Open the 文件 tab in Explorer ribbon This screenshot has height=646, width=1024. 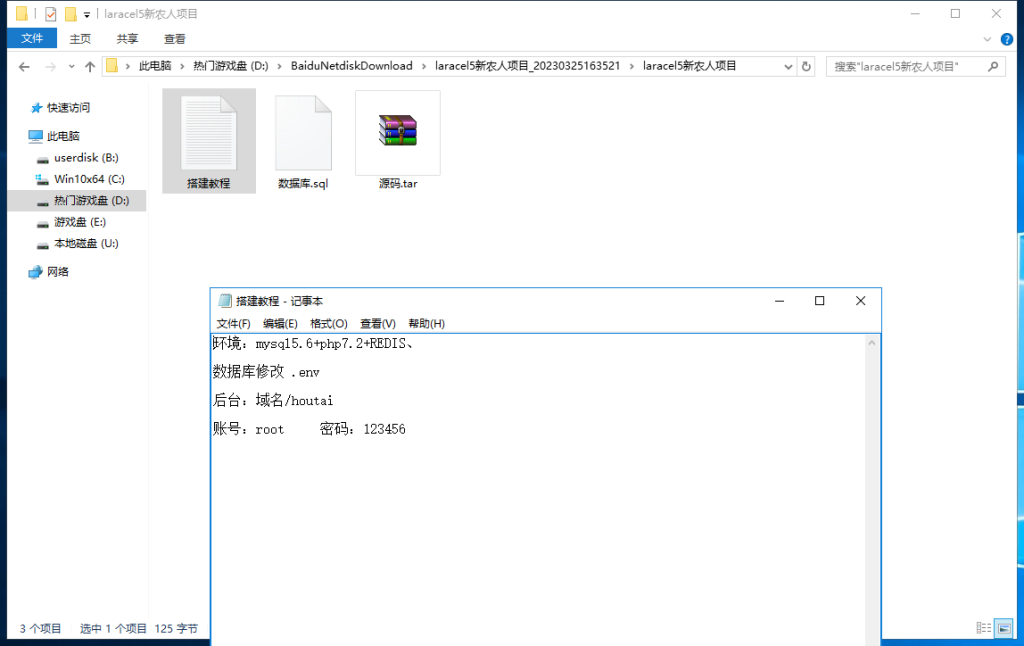(32, 39)
